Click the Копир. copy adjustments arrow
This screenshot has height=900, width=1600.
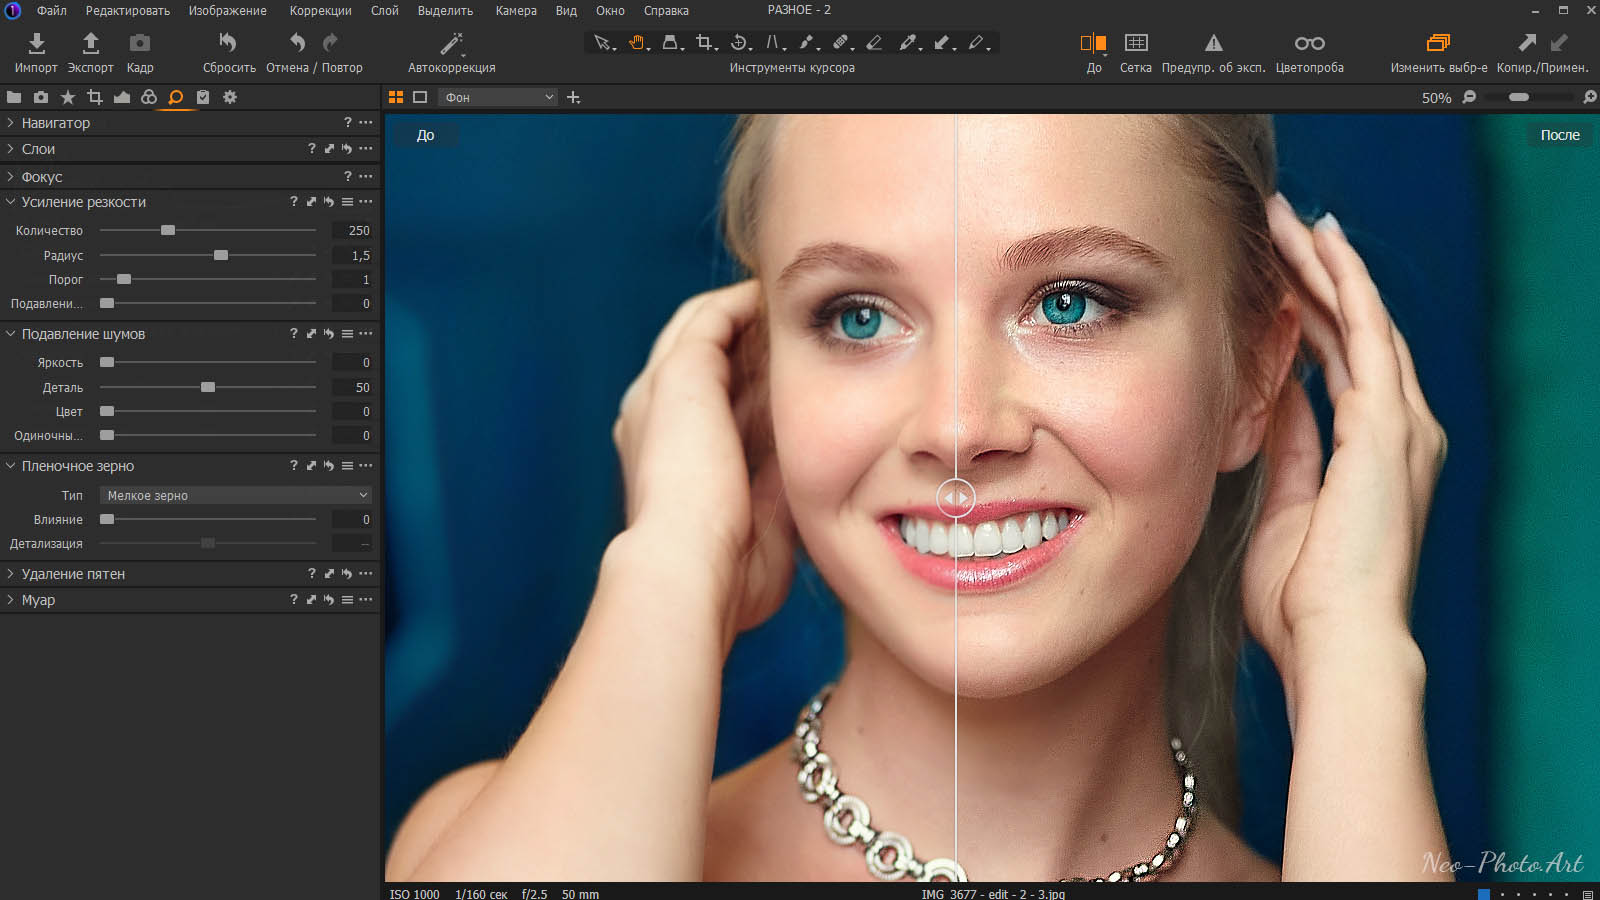click(x=1527, y=43)
